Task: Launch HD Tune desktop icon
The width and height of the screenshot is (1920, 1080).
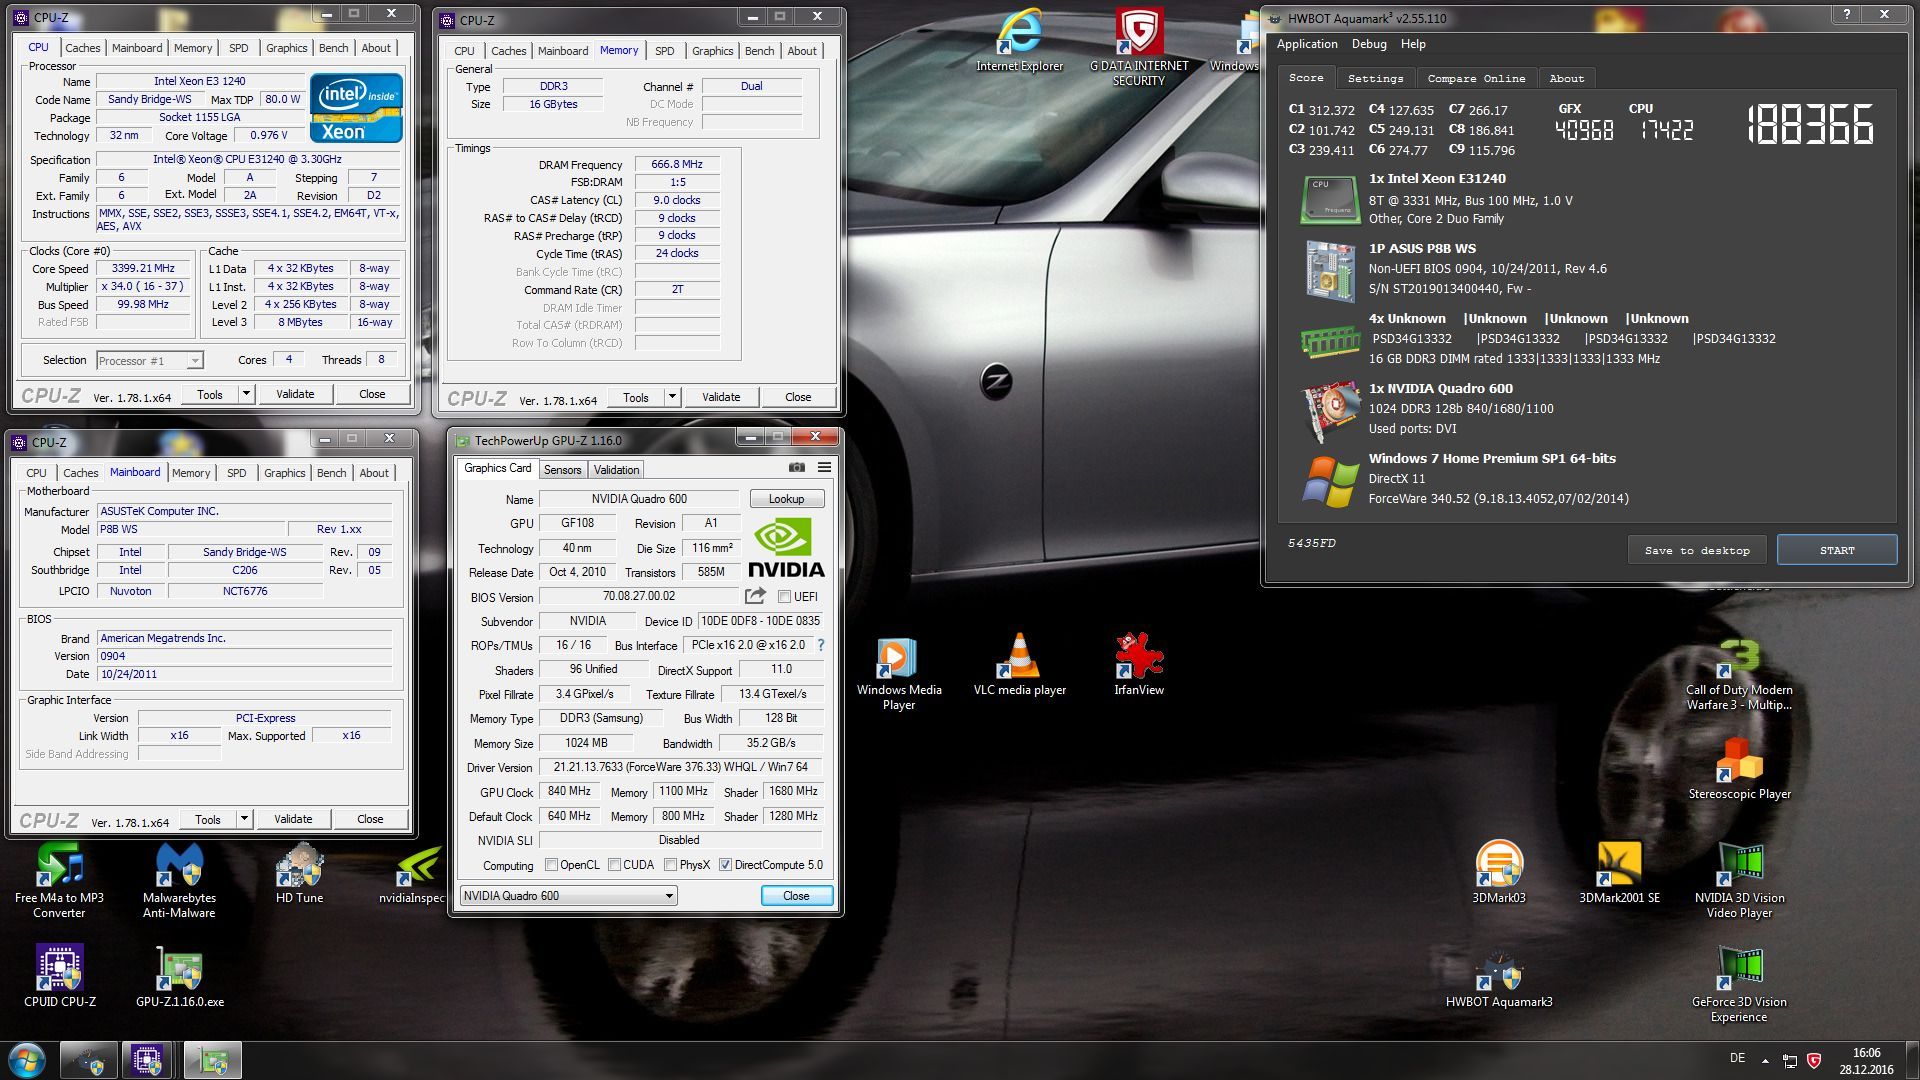Action: [x=299, y=873]
